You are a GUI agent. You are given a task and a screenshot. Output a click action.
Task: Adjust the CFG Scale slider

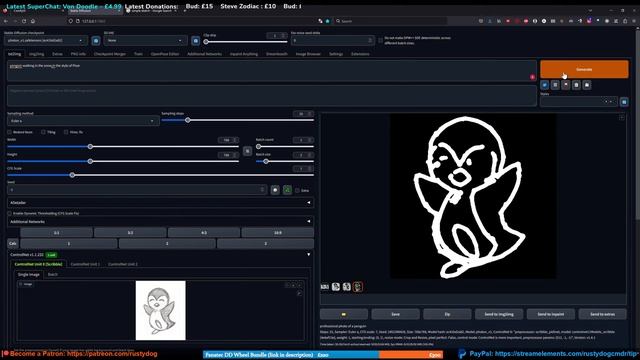pyautogui.click(x=160, y=175)
